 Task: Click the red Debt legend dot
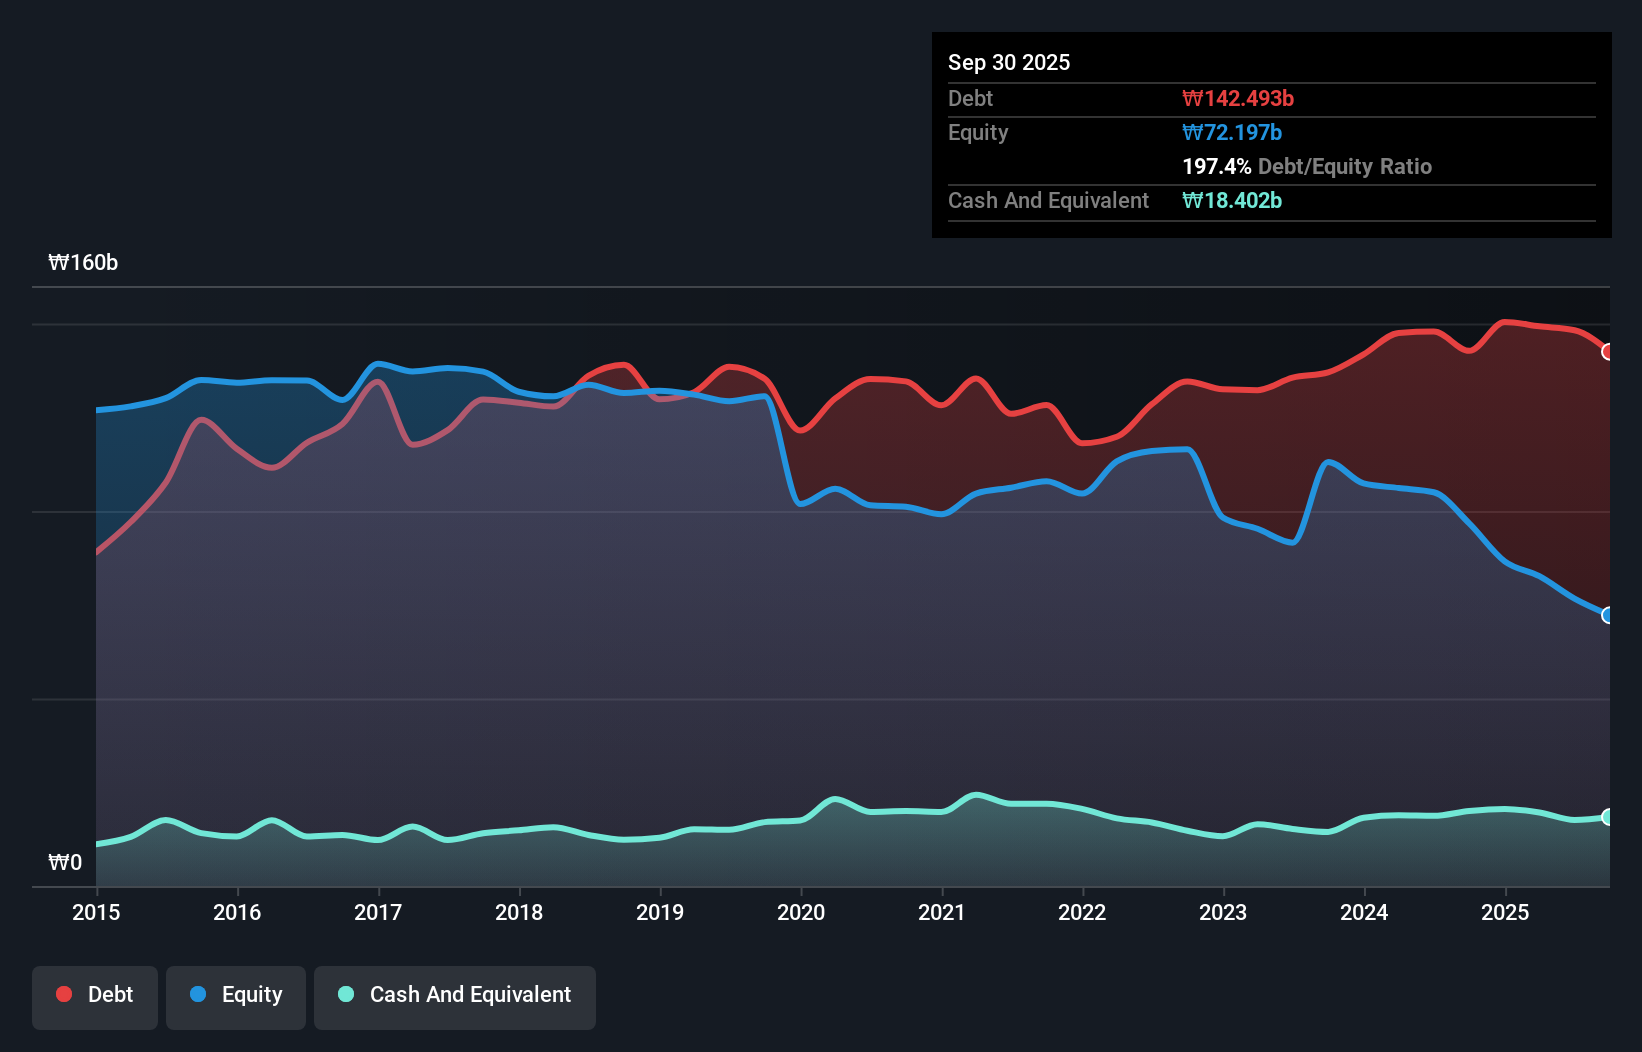(62, 994)
